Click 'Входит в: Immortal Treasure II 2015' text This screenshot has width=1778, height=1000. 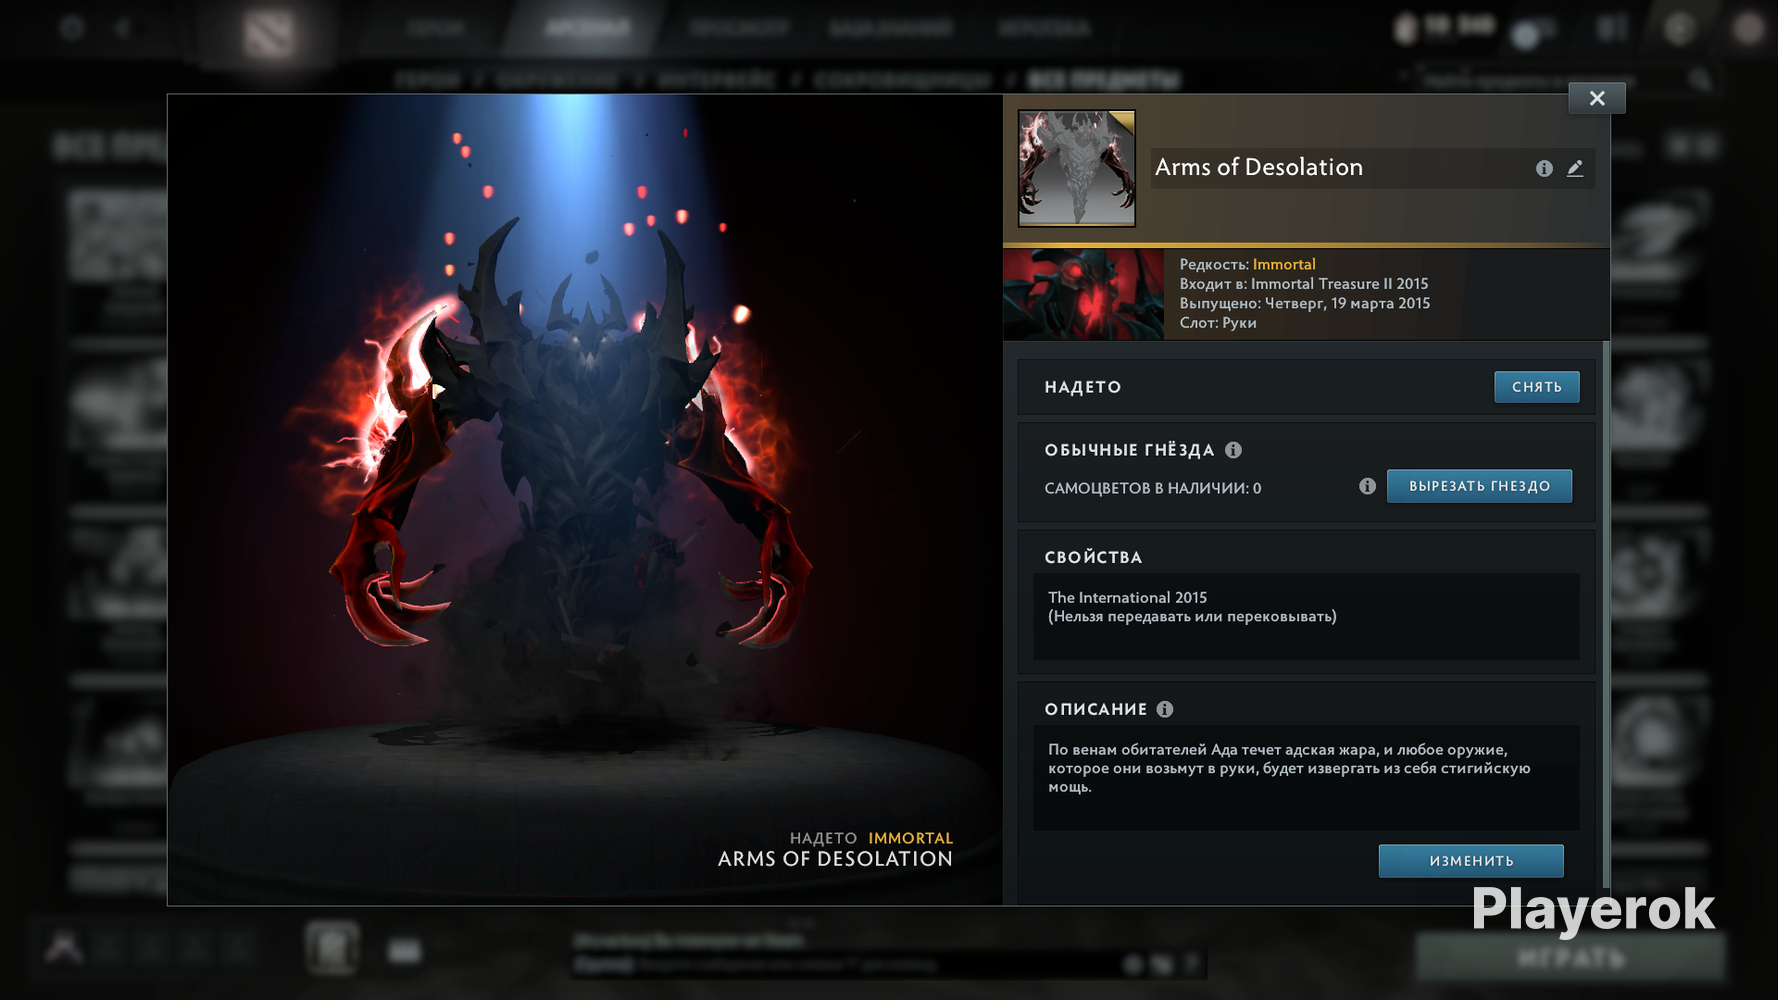[x=1304, y=284]
